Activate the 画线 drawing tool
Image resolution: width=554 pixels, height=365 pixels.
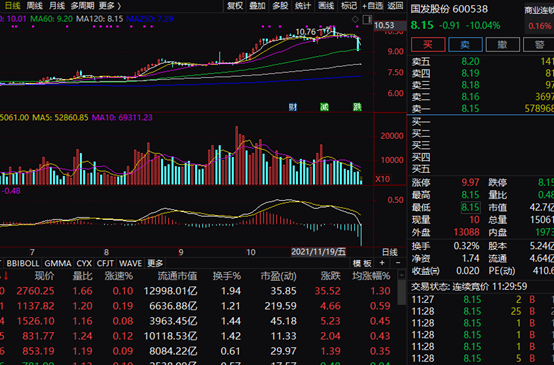(326, 6)
